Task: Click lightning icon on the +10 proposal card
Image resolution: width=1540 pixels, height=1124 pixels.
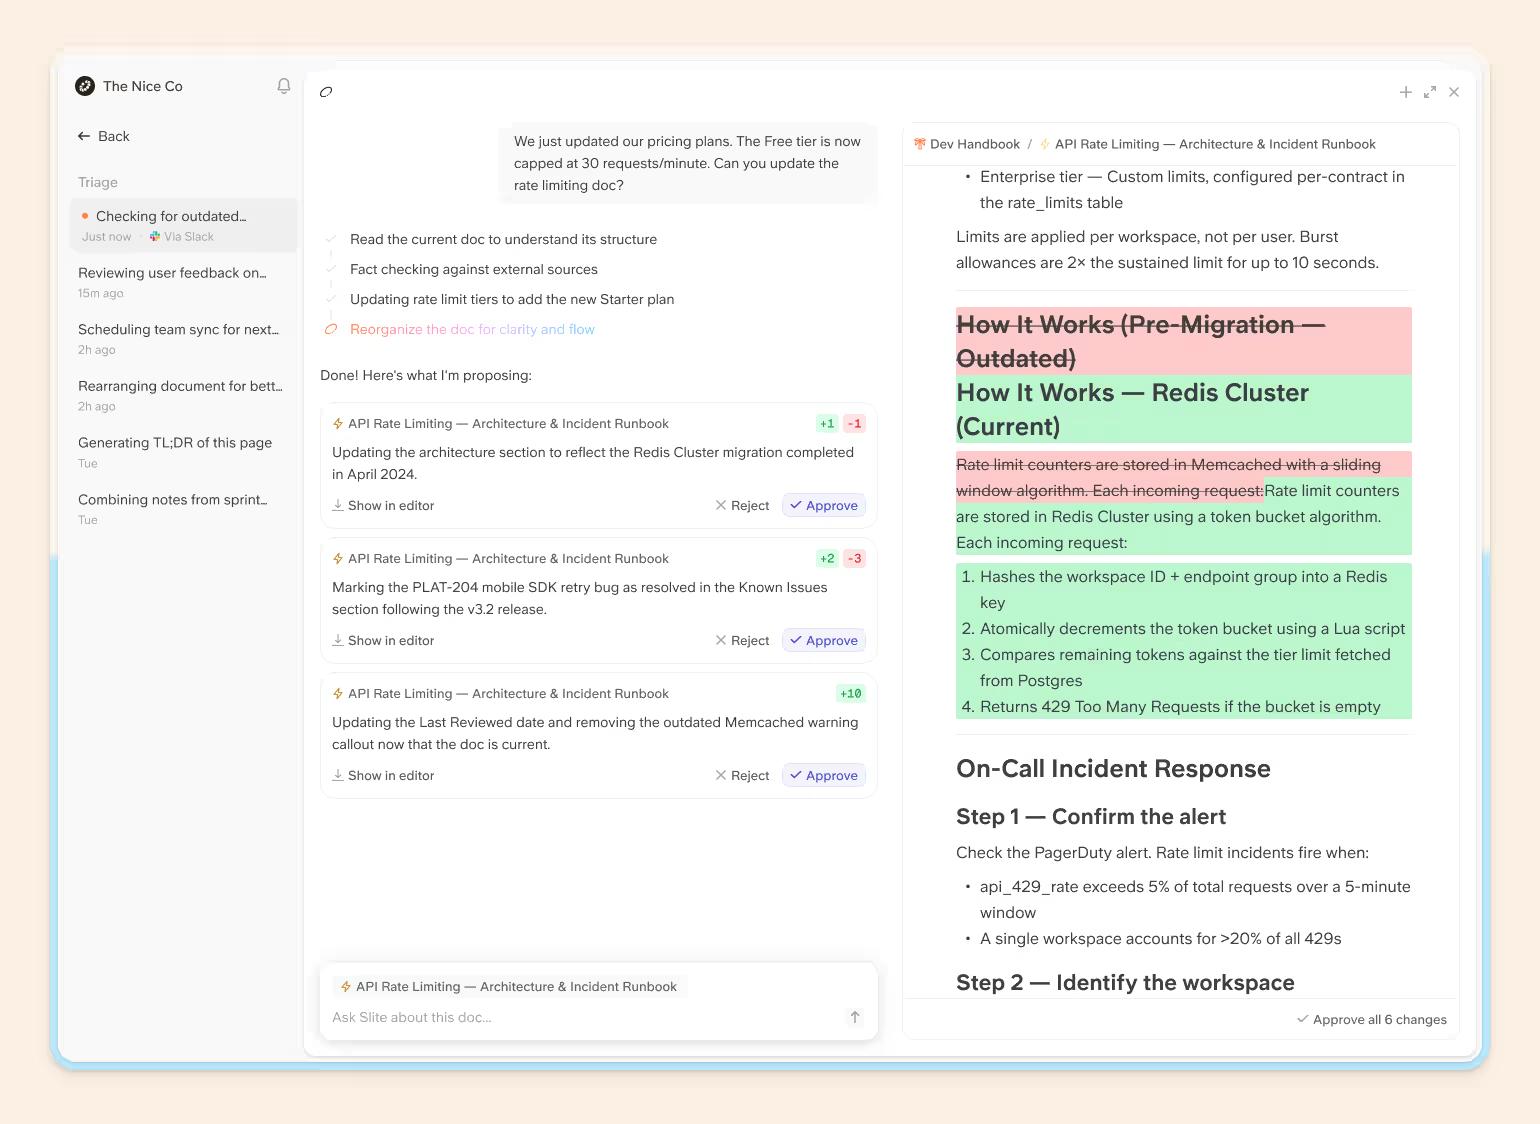Action: click(x=338, y=694)
